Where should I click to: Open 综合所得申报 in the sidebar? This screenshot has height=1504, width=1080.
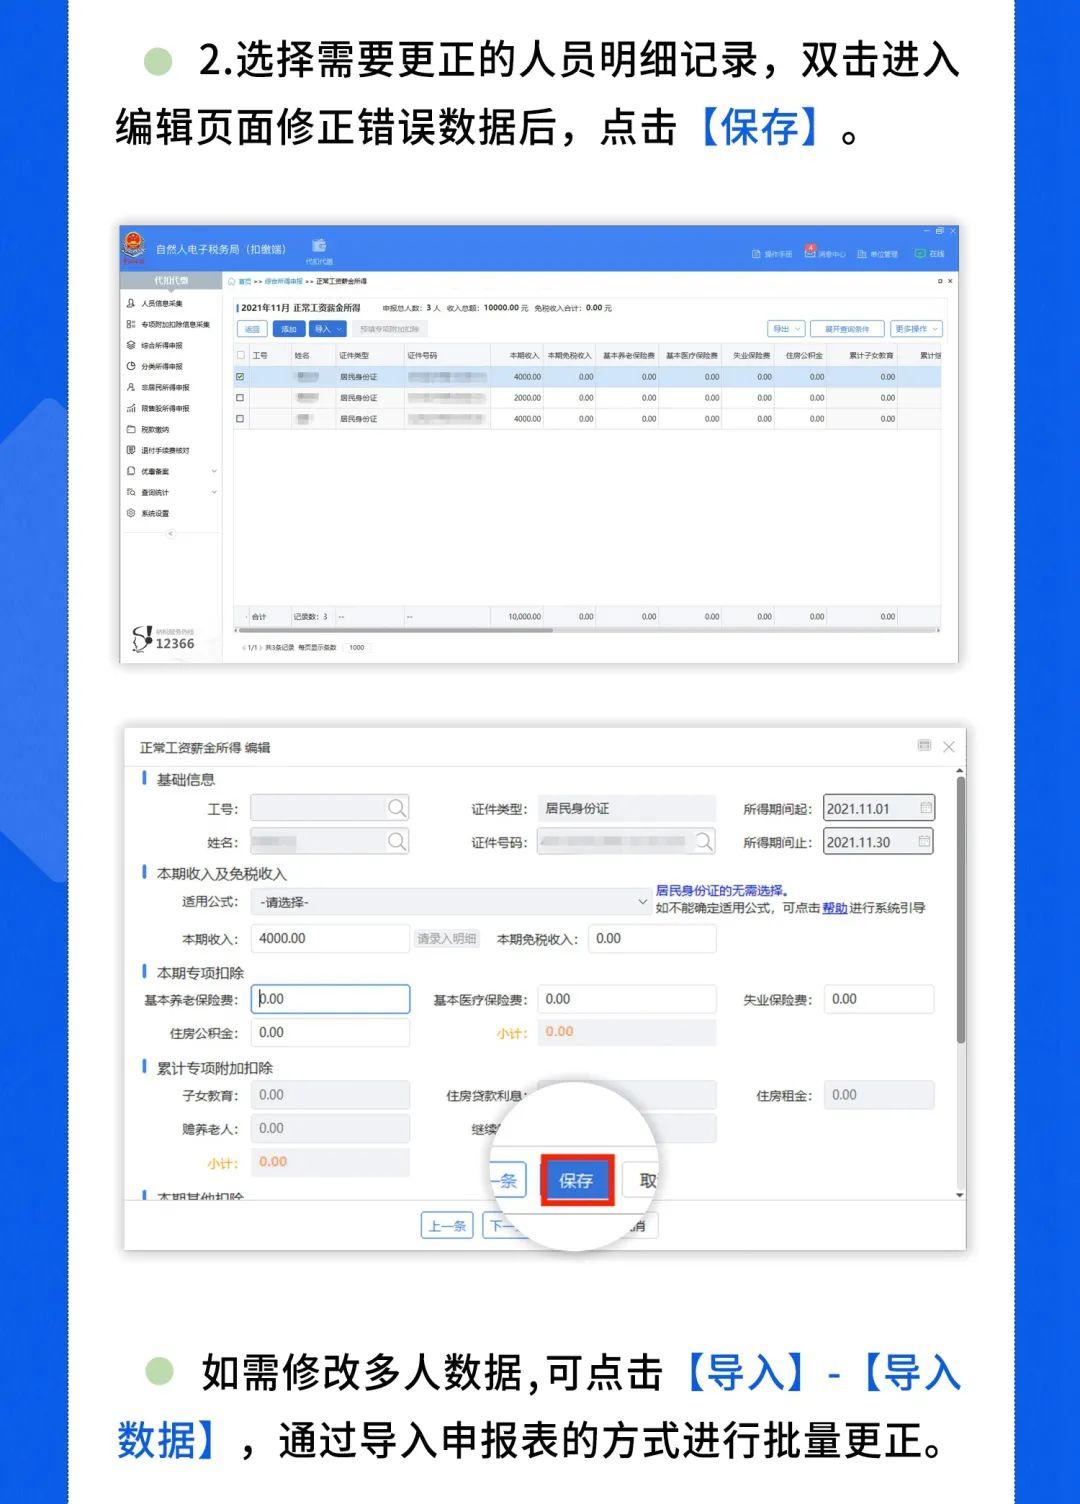click(x=161, y=345)
